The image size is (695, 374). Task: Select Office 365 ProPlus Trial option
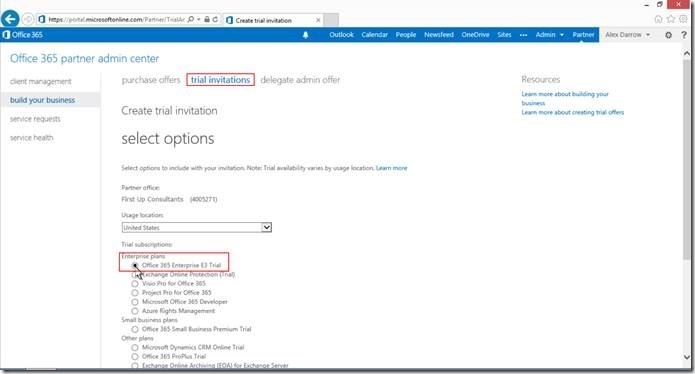(135, 356)
